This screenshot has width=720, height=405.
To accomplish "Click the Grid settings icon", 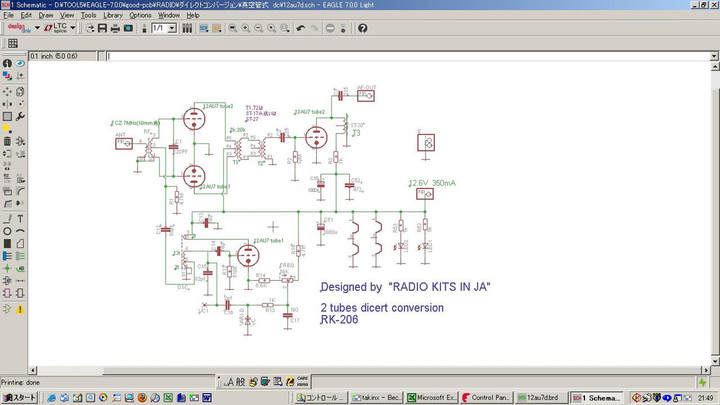I will pos(13,44).
